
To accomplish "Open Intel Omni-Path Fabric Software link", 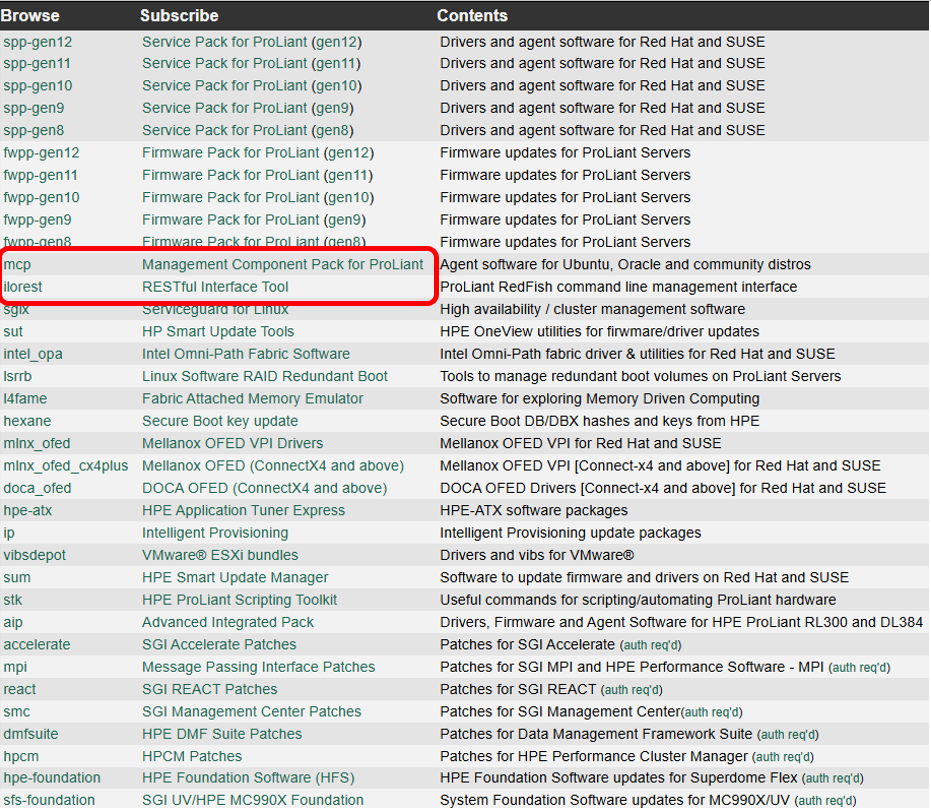I will point(246,354).
